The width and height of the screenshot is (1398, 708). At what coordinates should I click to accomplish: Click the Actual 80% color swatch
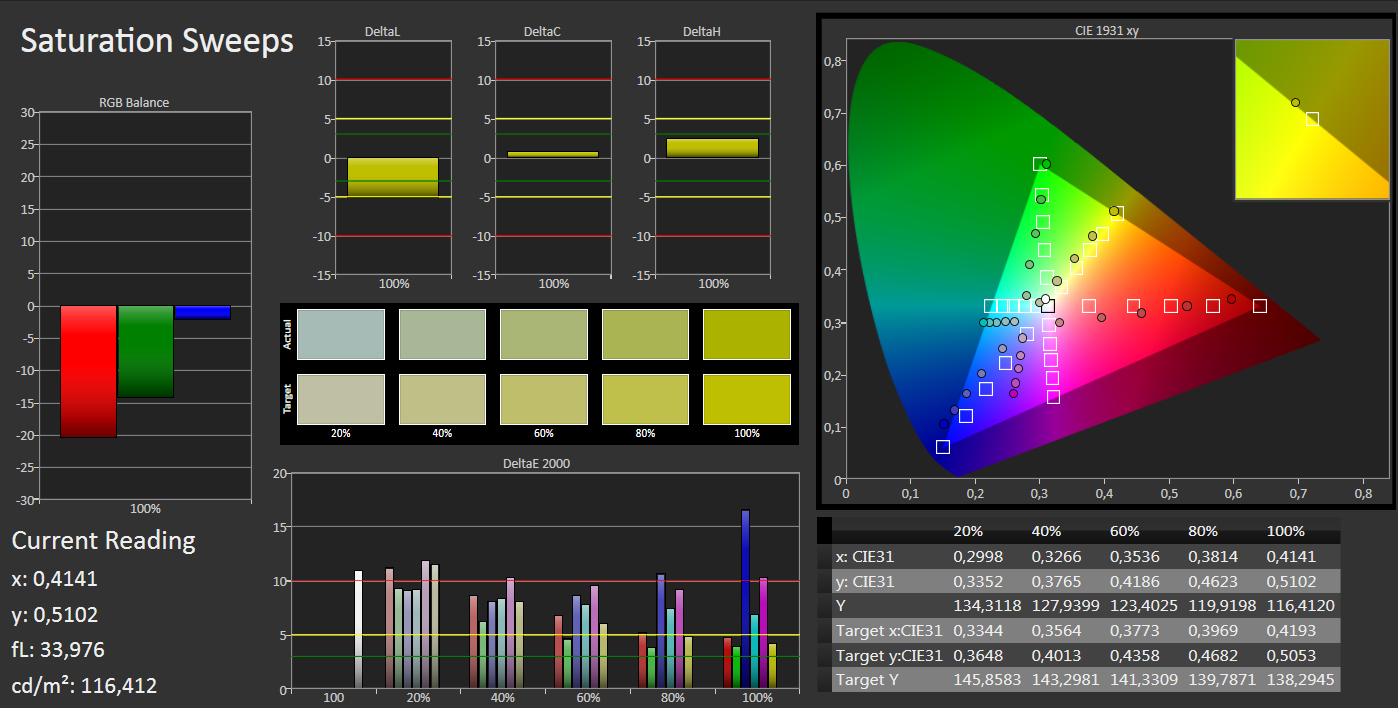click(645, 334)
